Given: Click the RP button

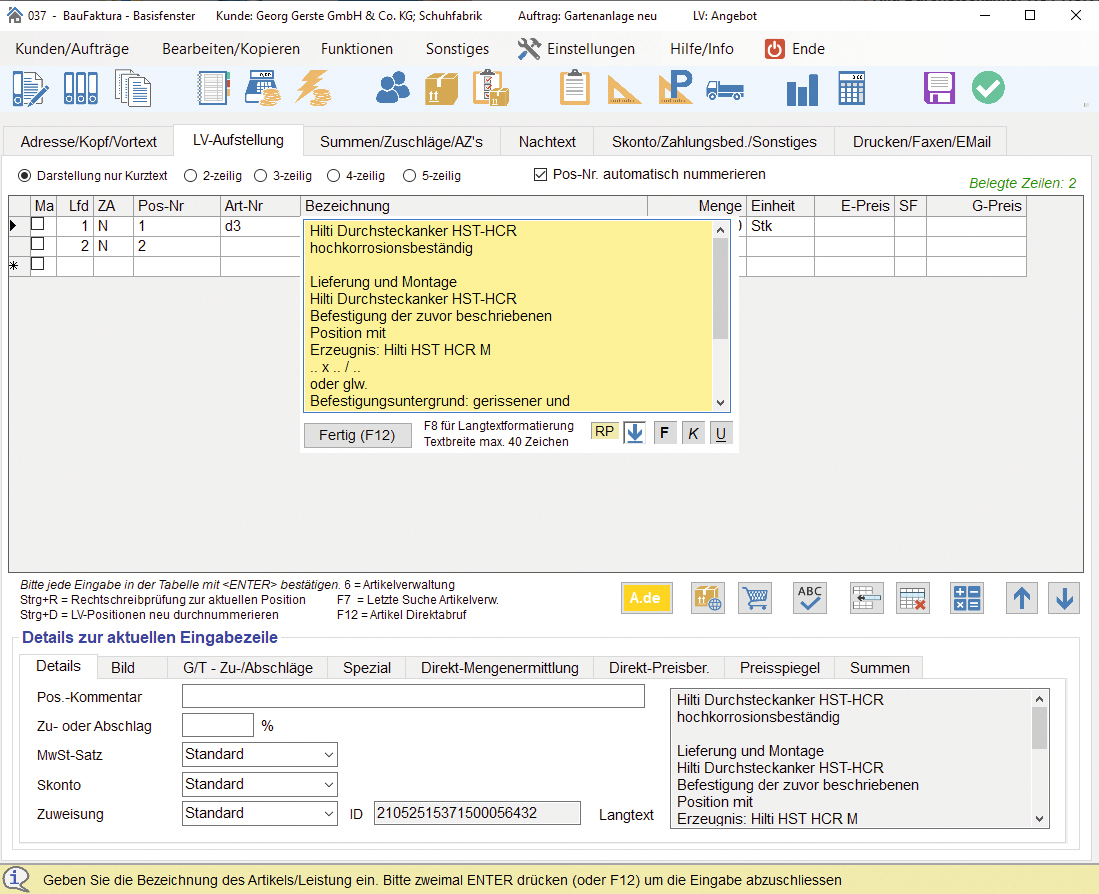Looking at the screenshot, I should pos(604,432).
